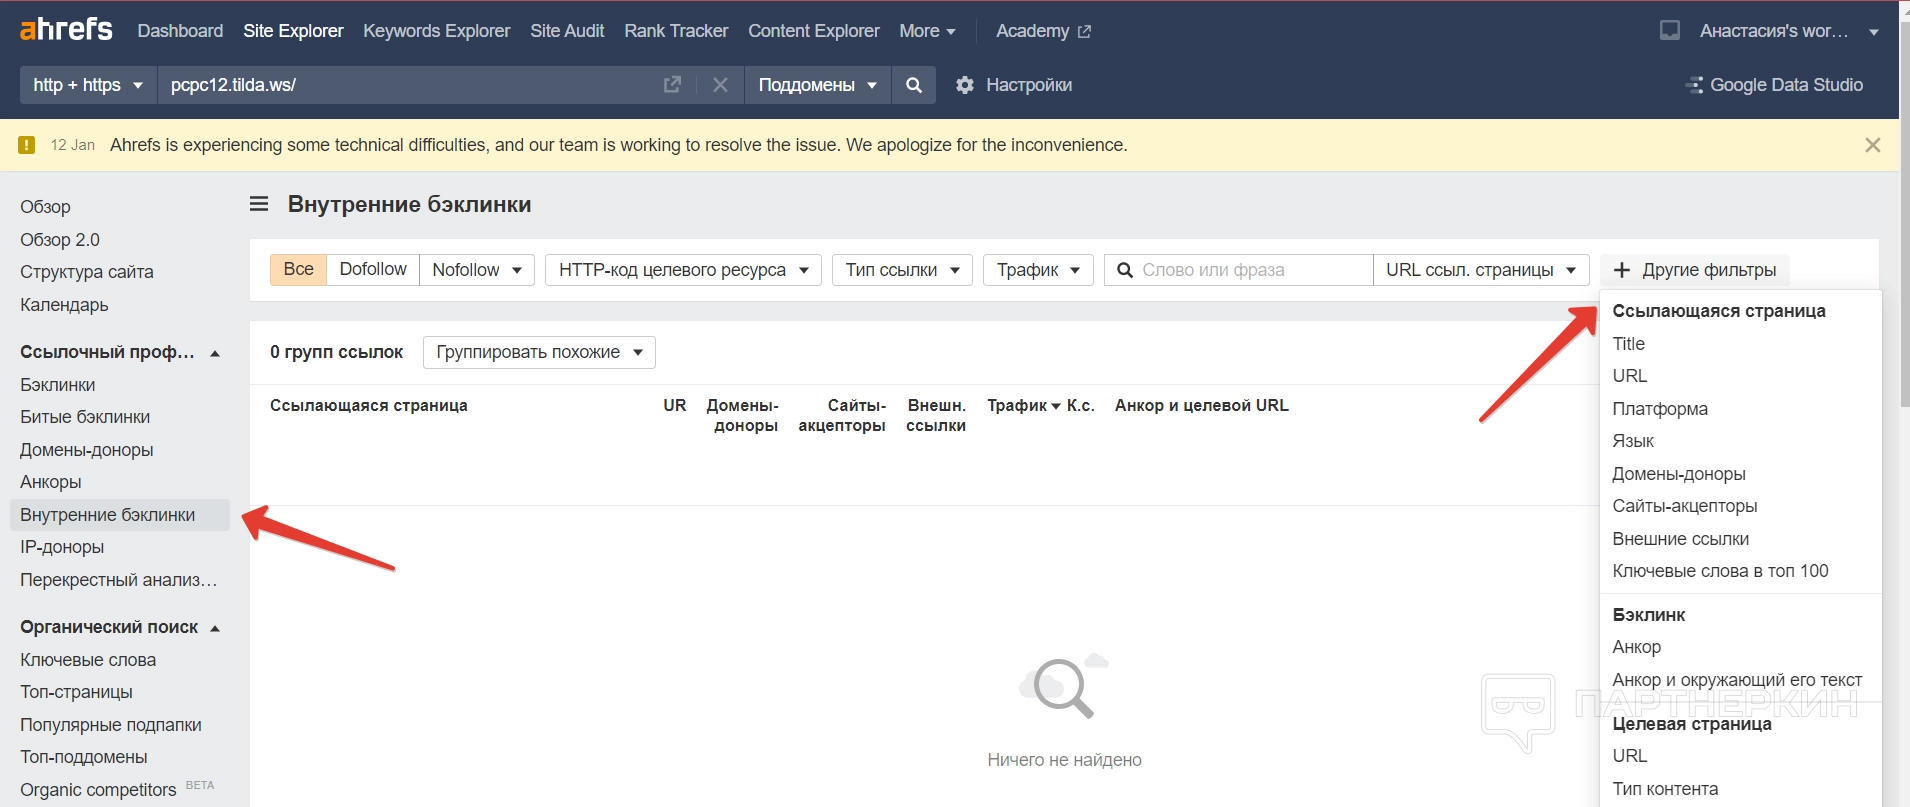Open the Трафик filter dropdown
The height and width of the screenshot is (807, 1910).
(1038, 270)
